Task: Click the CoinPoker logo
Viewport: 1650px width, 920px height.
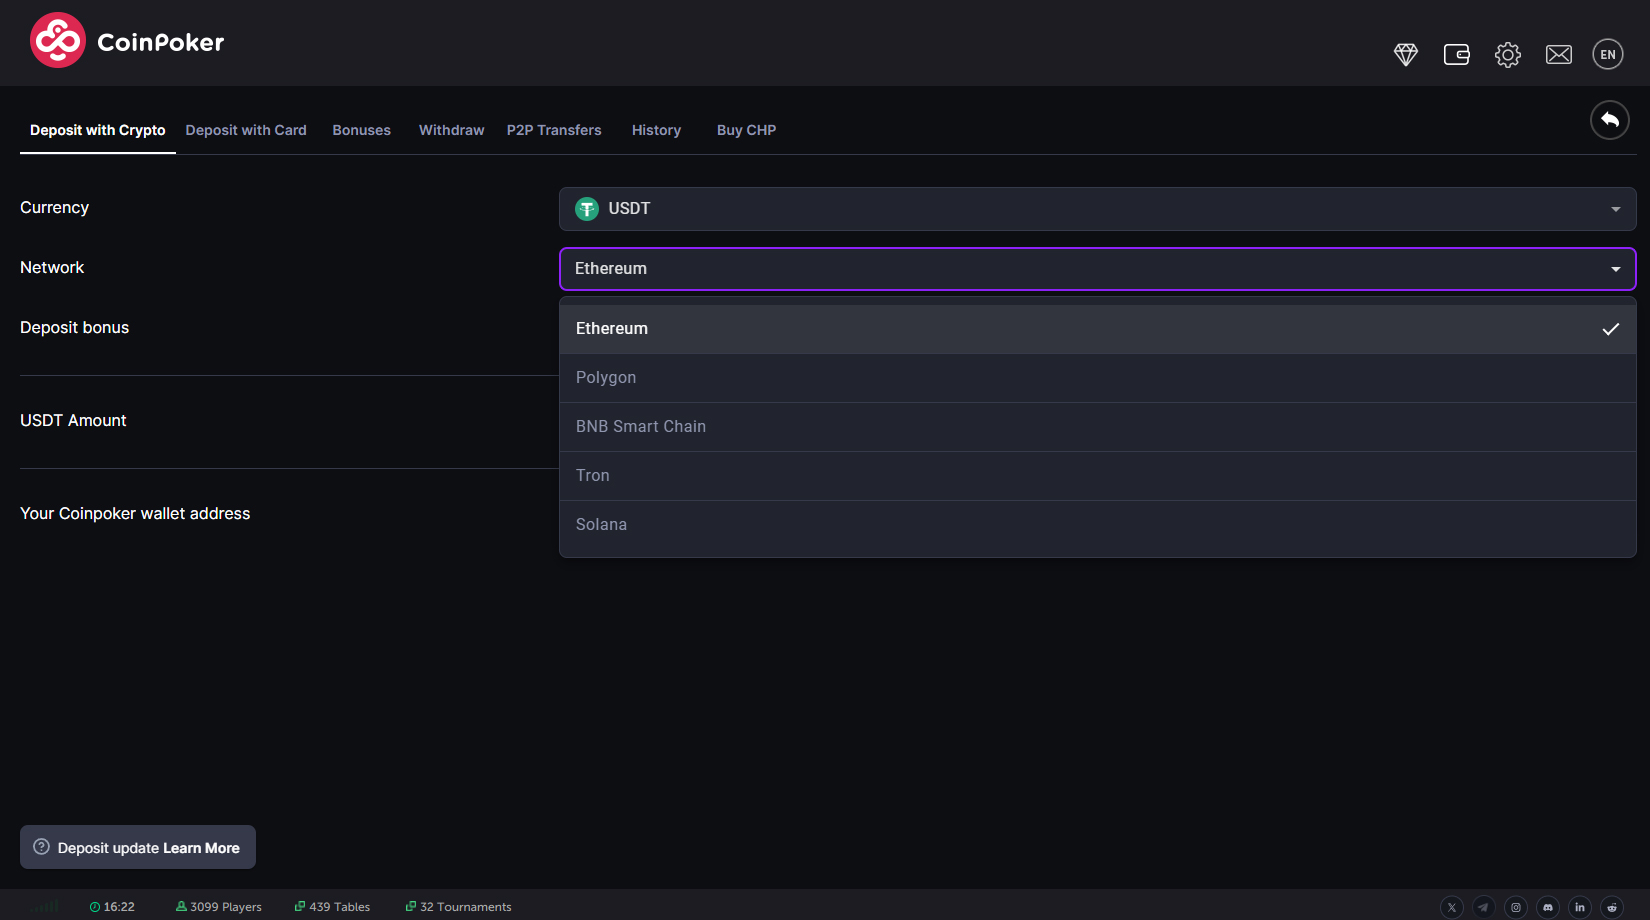Action: tap(127, 41)
